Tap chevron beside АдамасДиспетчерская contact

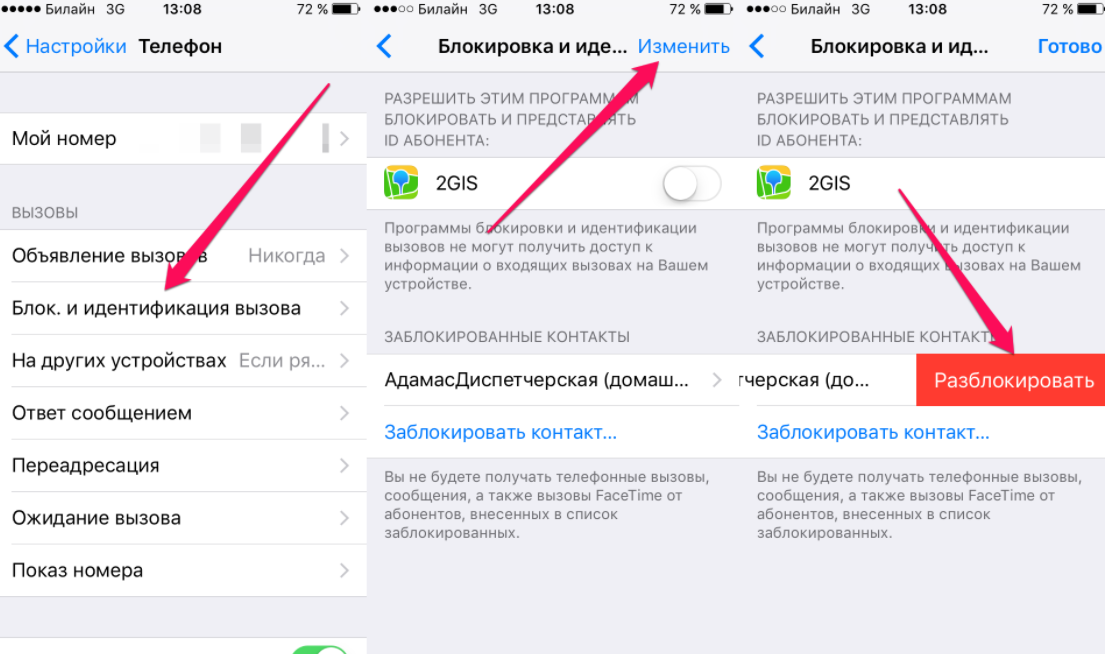[x=717, y=381]
